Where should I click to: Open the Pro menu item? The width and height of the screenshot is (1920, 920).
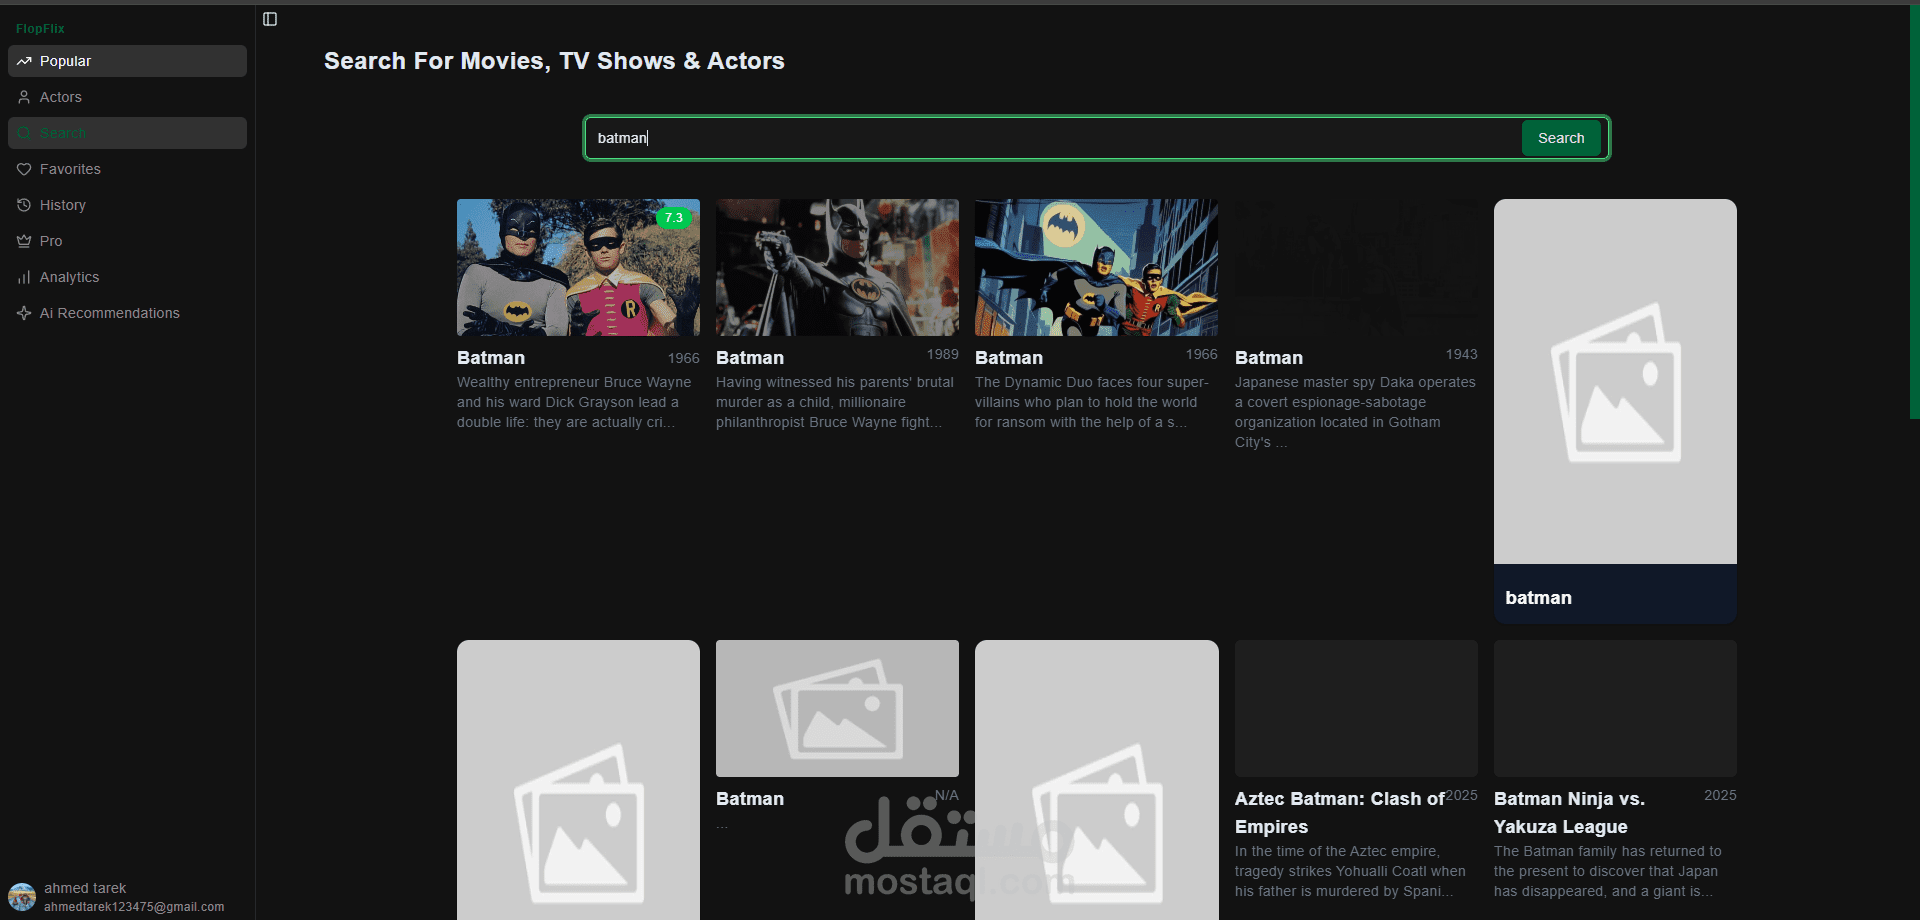[x=127, y=241]
